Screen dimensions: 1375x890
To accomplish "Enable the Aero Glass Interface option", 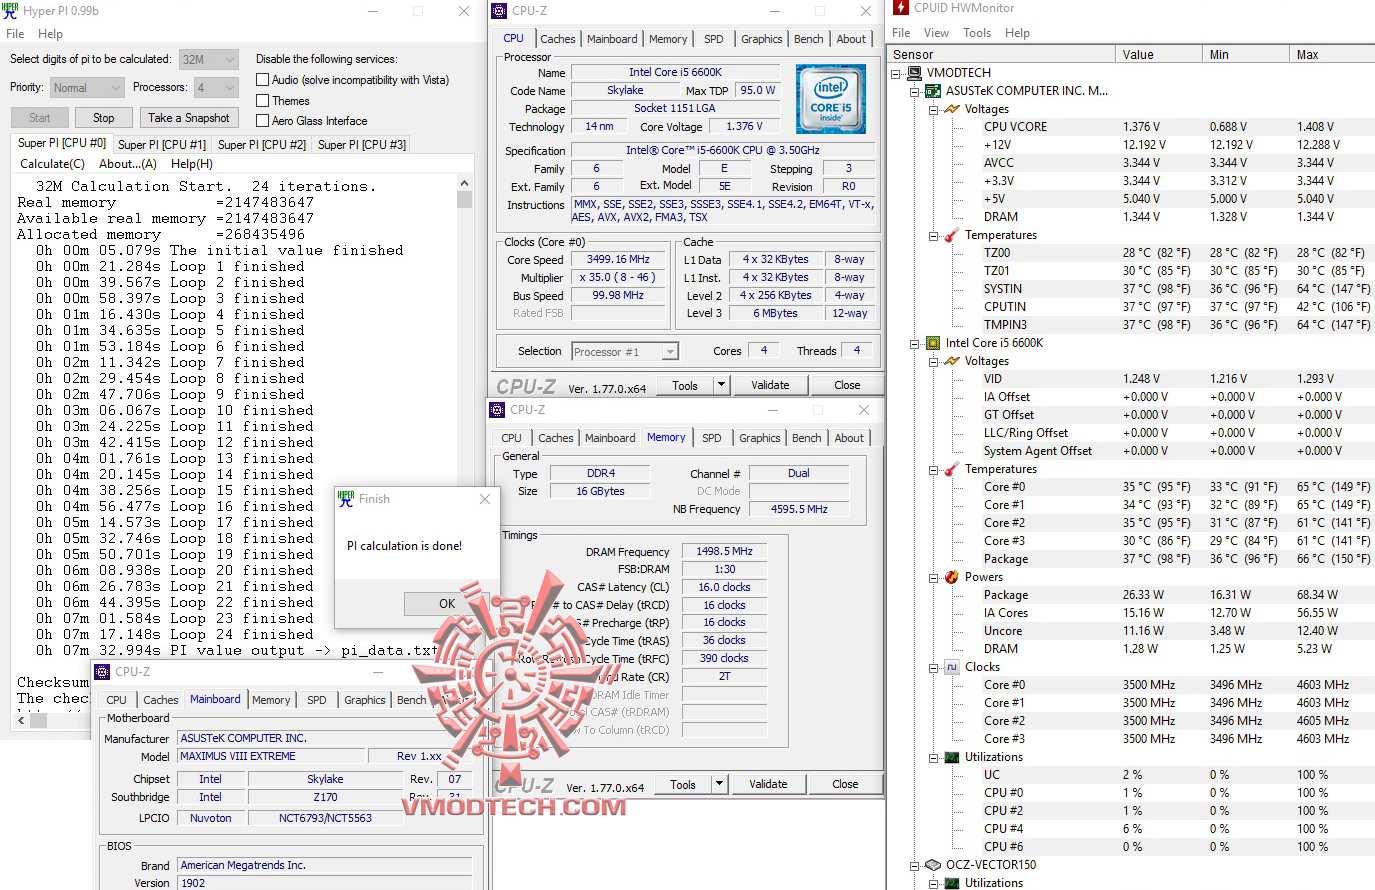I will click(263, 121).
